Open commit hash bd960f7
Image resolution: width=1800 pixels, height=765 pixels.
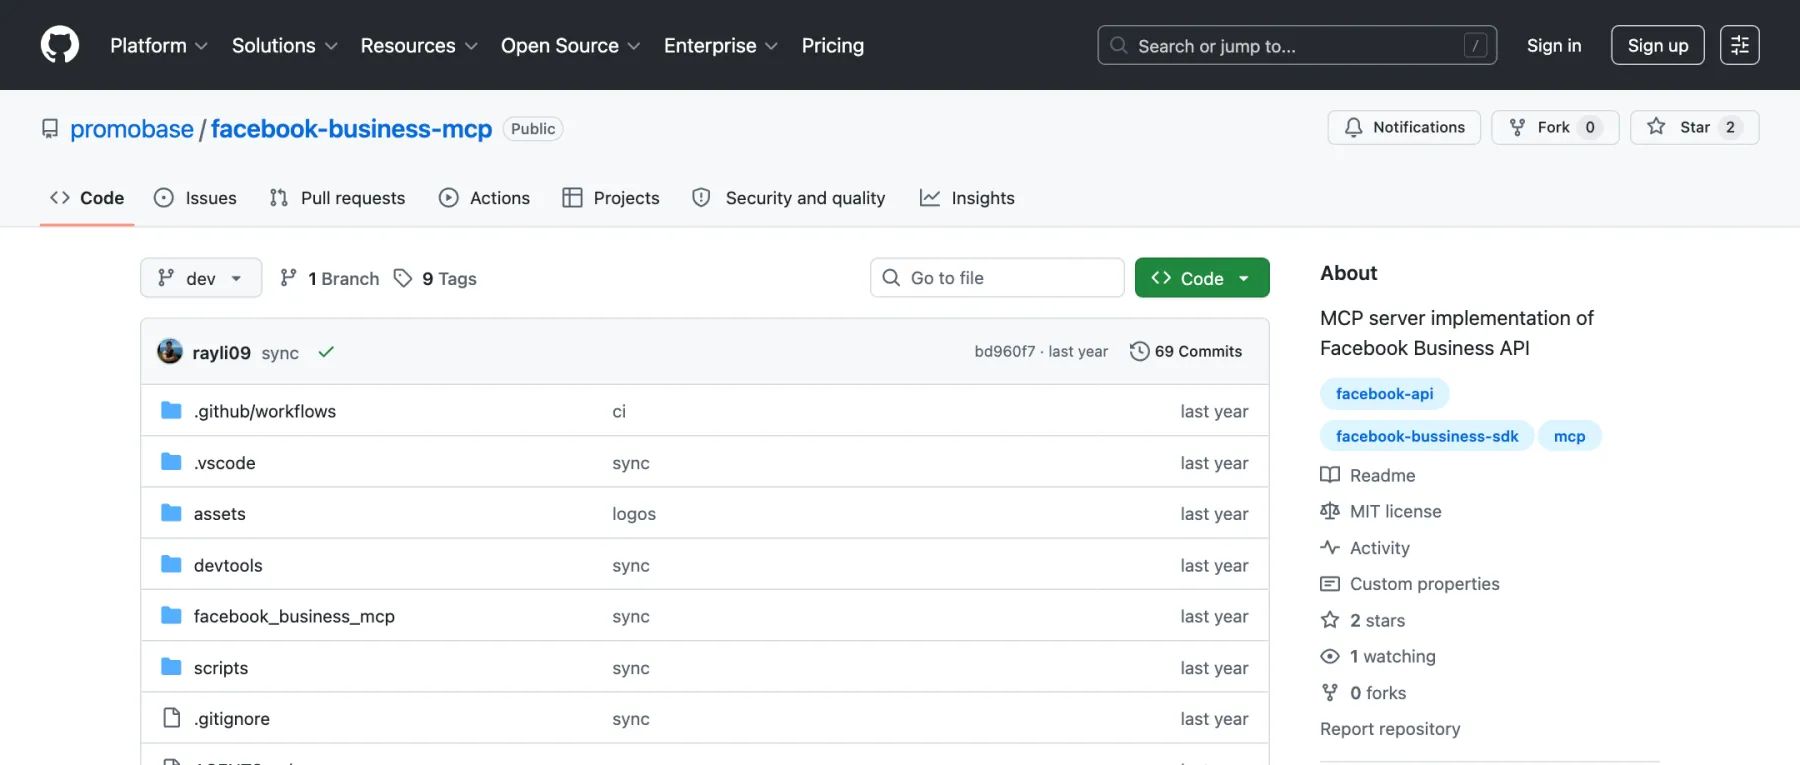1005,351
